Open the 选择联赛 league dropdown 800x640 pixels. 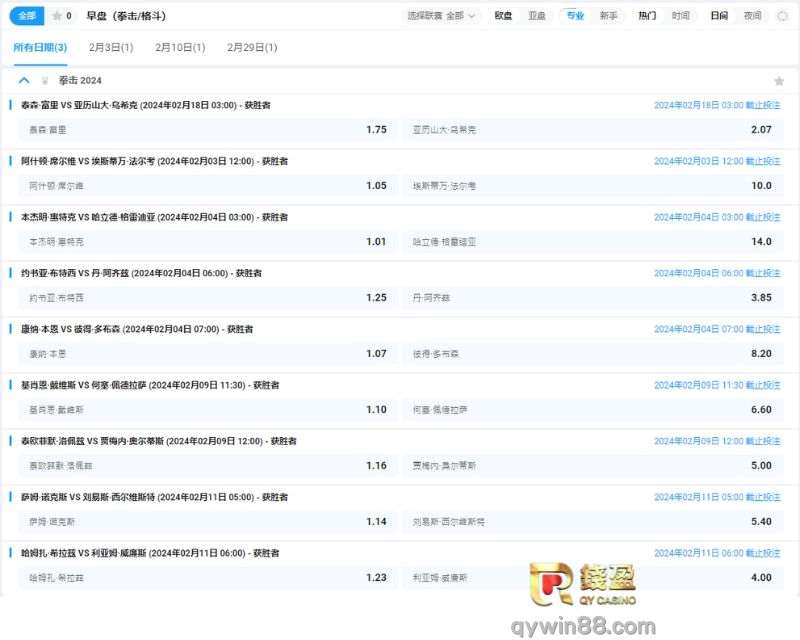click(442, 16)
